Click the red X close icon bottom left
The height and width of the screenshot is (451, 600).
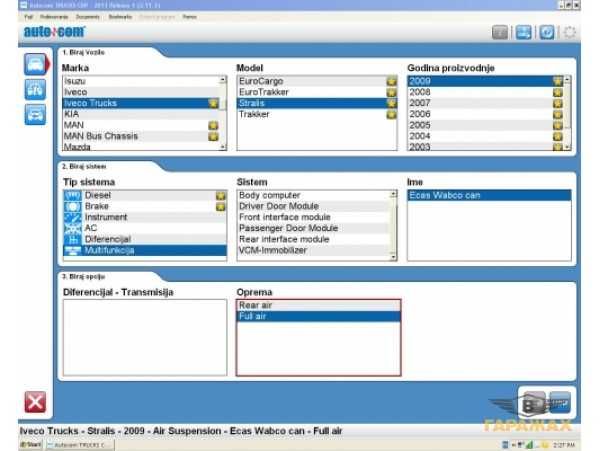35,402
